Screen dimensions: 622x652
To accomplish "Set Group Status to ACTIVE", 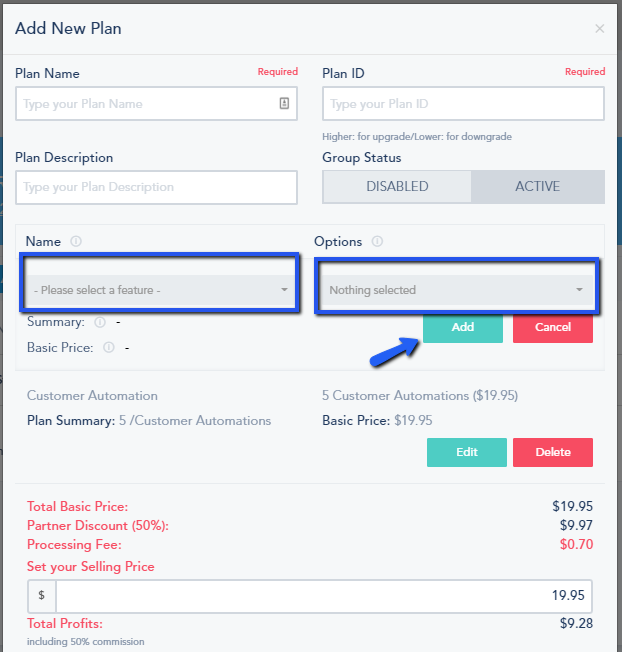I will [538, 187].
